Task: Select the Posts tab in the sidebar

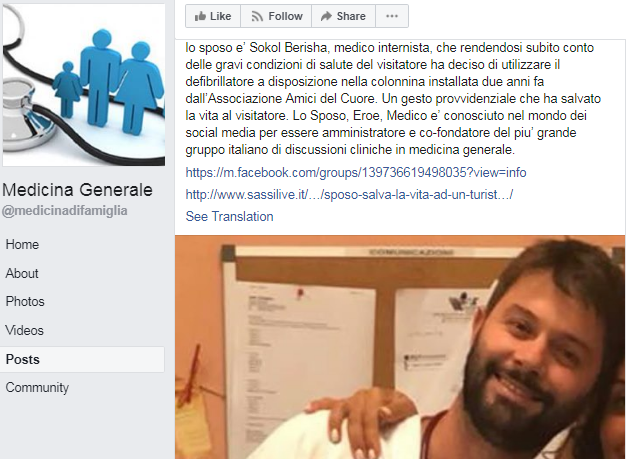Action: tap(82, 359)
